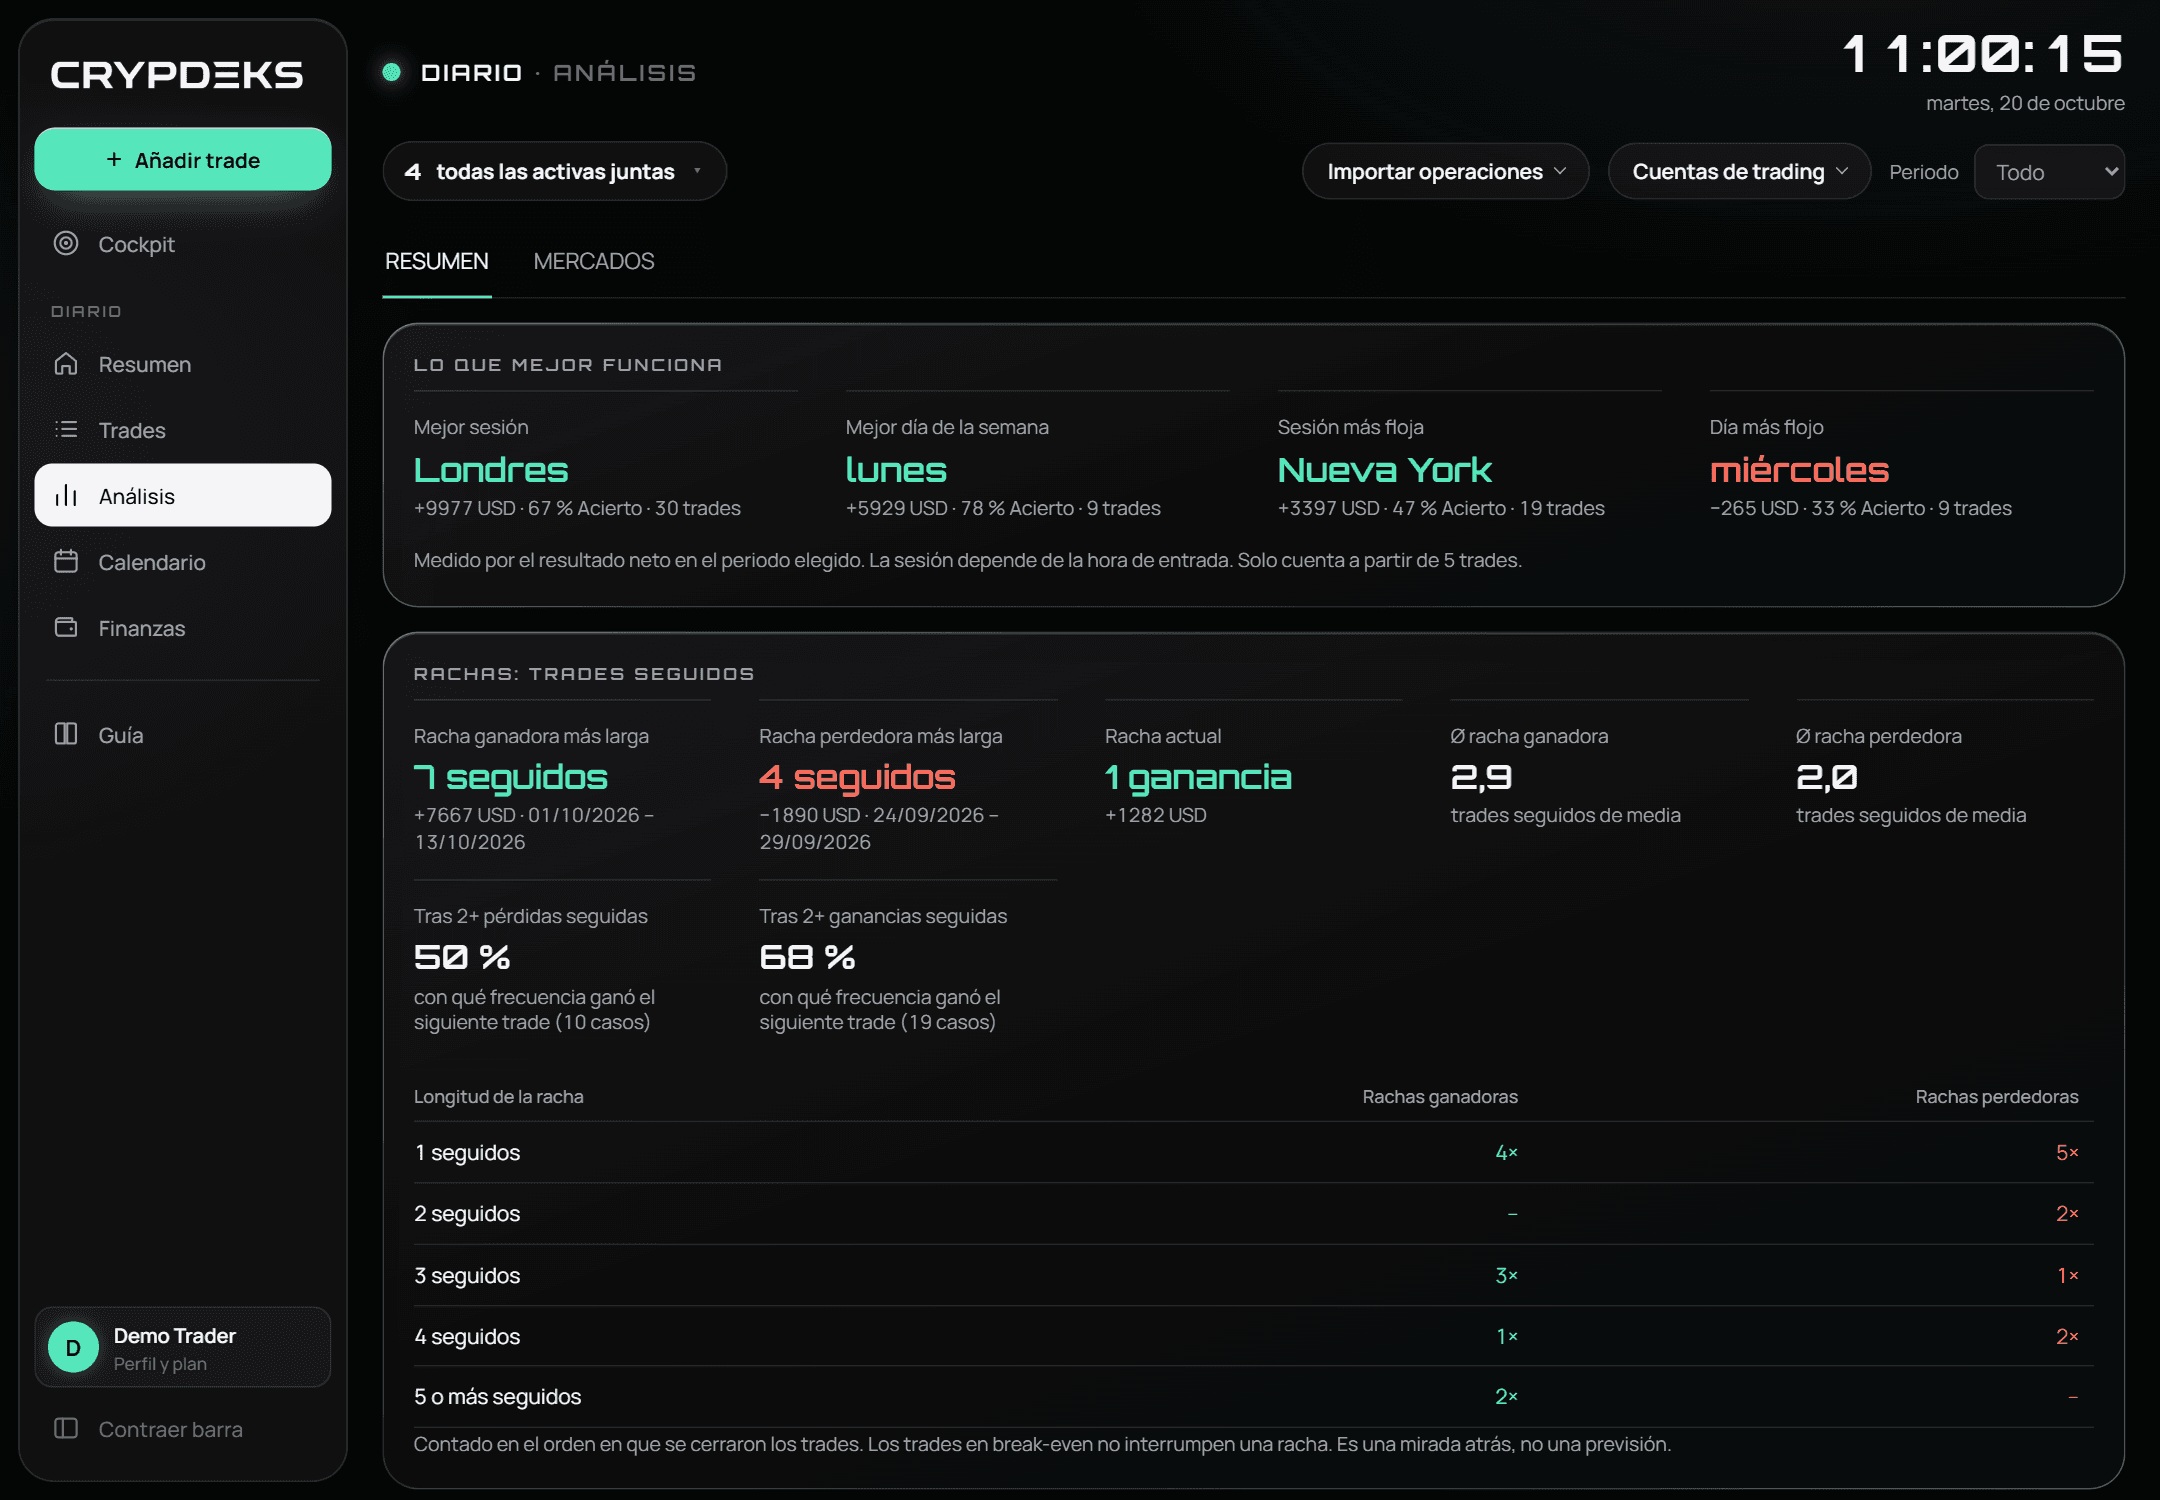Click the CRYPDEKS logo
This screenshot has width=2160, height=1500.
point(177,74)
